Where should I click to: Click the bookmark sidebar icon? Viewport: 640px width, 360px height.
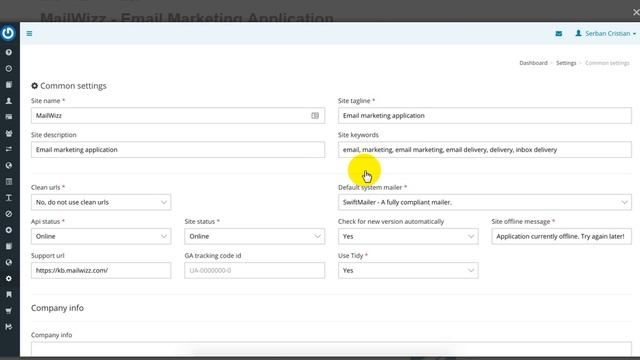pos(9,294)
